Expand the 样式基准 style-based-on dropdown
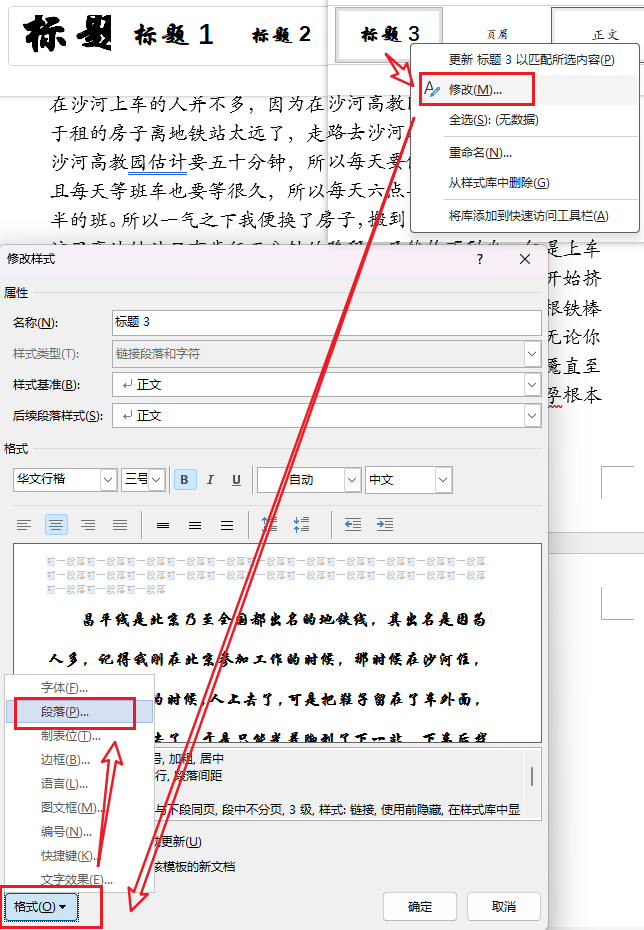This screenshot has height=930, width=644. pyautogui.click(x=532, y=384)
